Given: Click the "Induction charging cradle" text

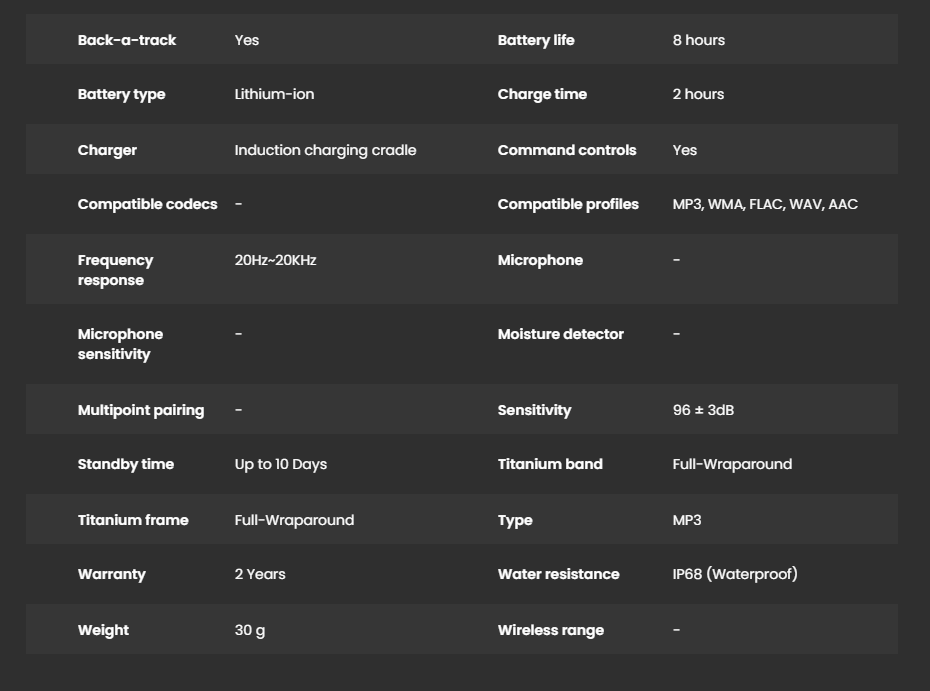Looking at the screenshot, I should click(x=325, y=150).
